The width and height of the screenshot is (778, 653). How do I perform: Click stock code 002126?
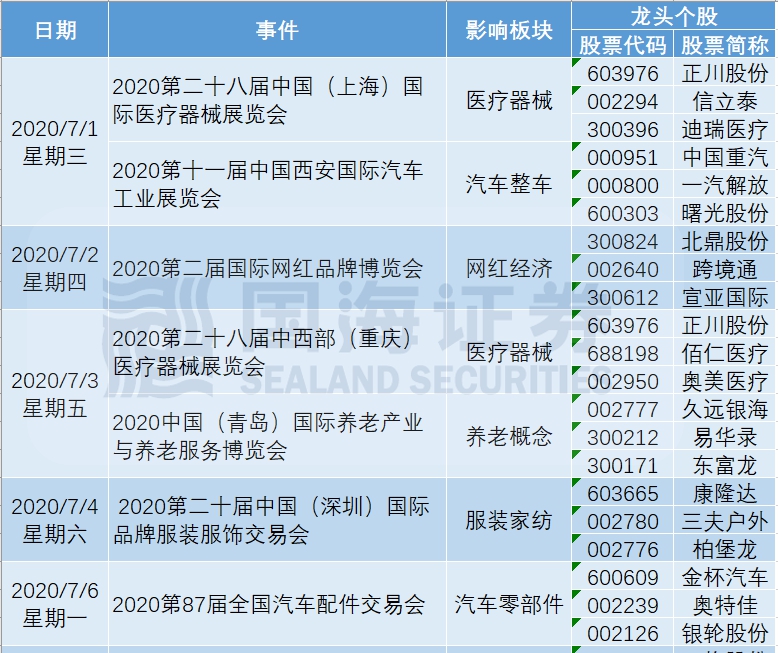click(623, 633)
